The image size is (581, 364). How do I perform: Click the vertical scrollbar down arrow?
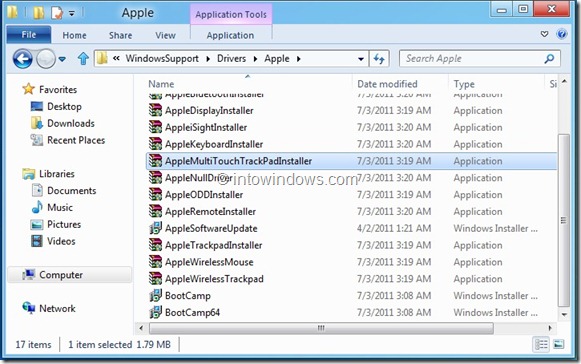pyautogui.click(x=564, y=315)
